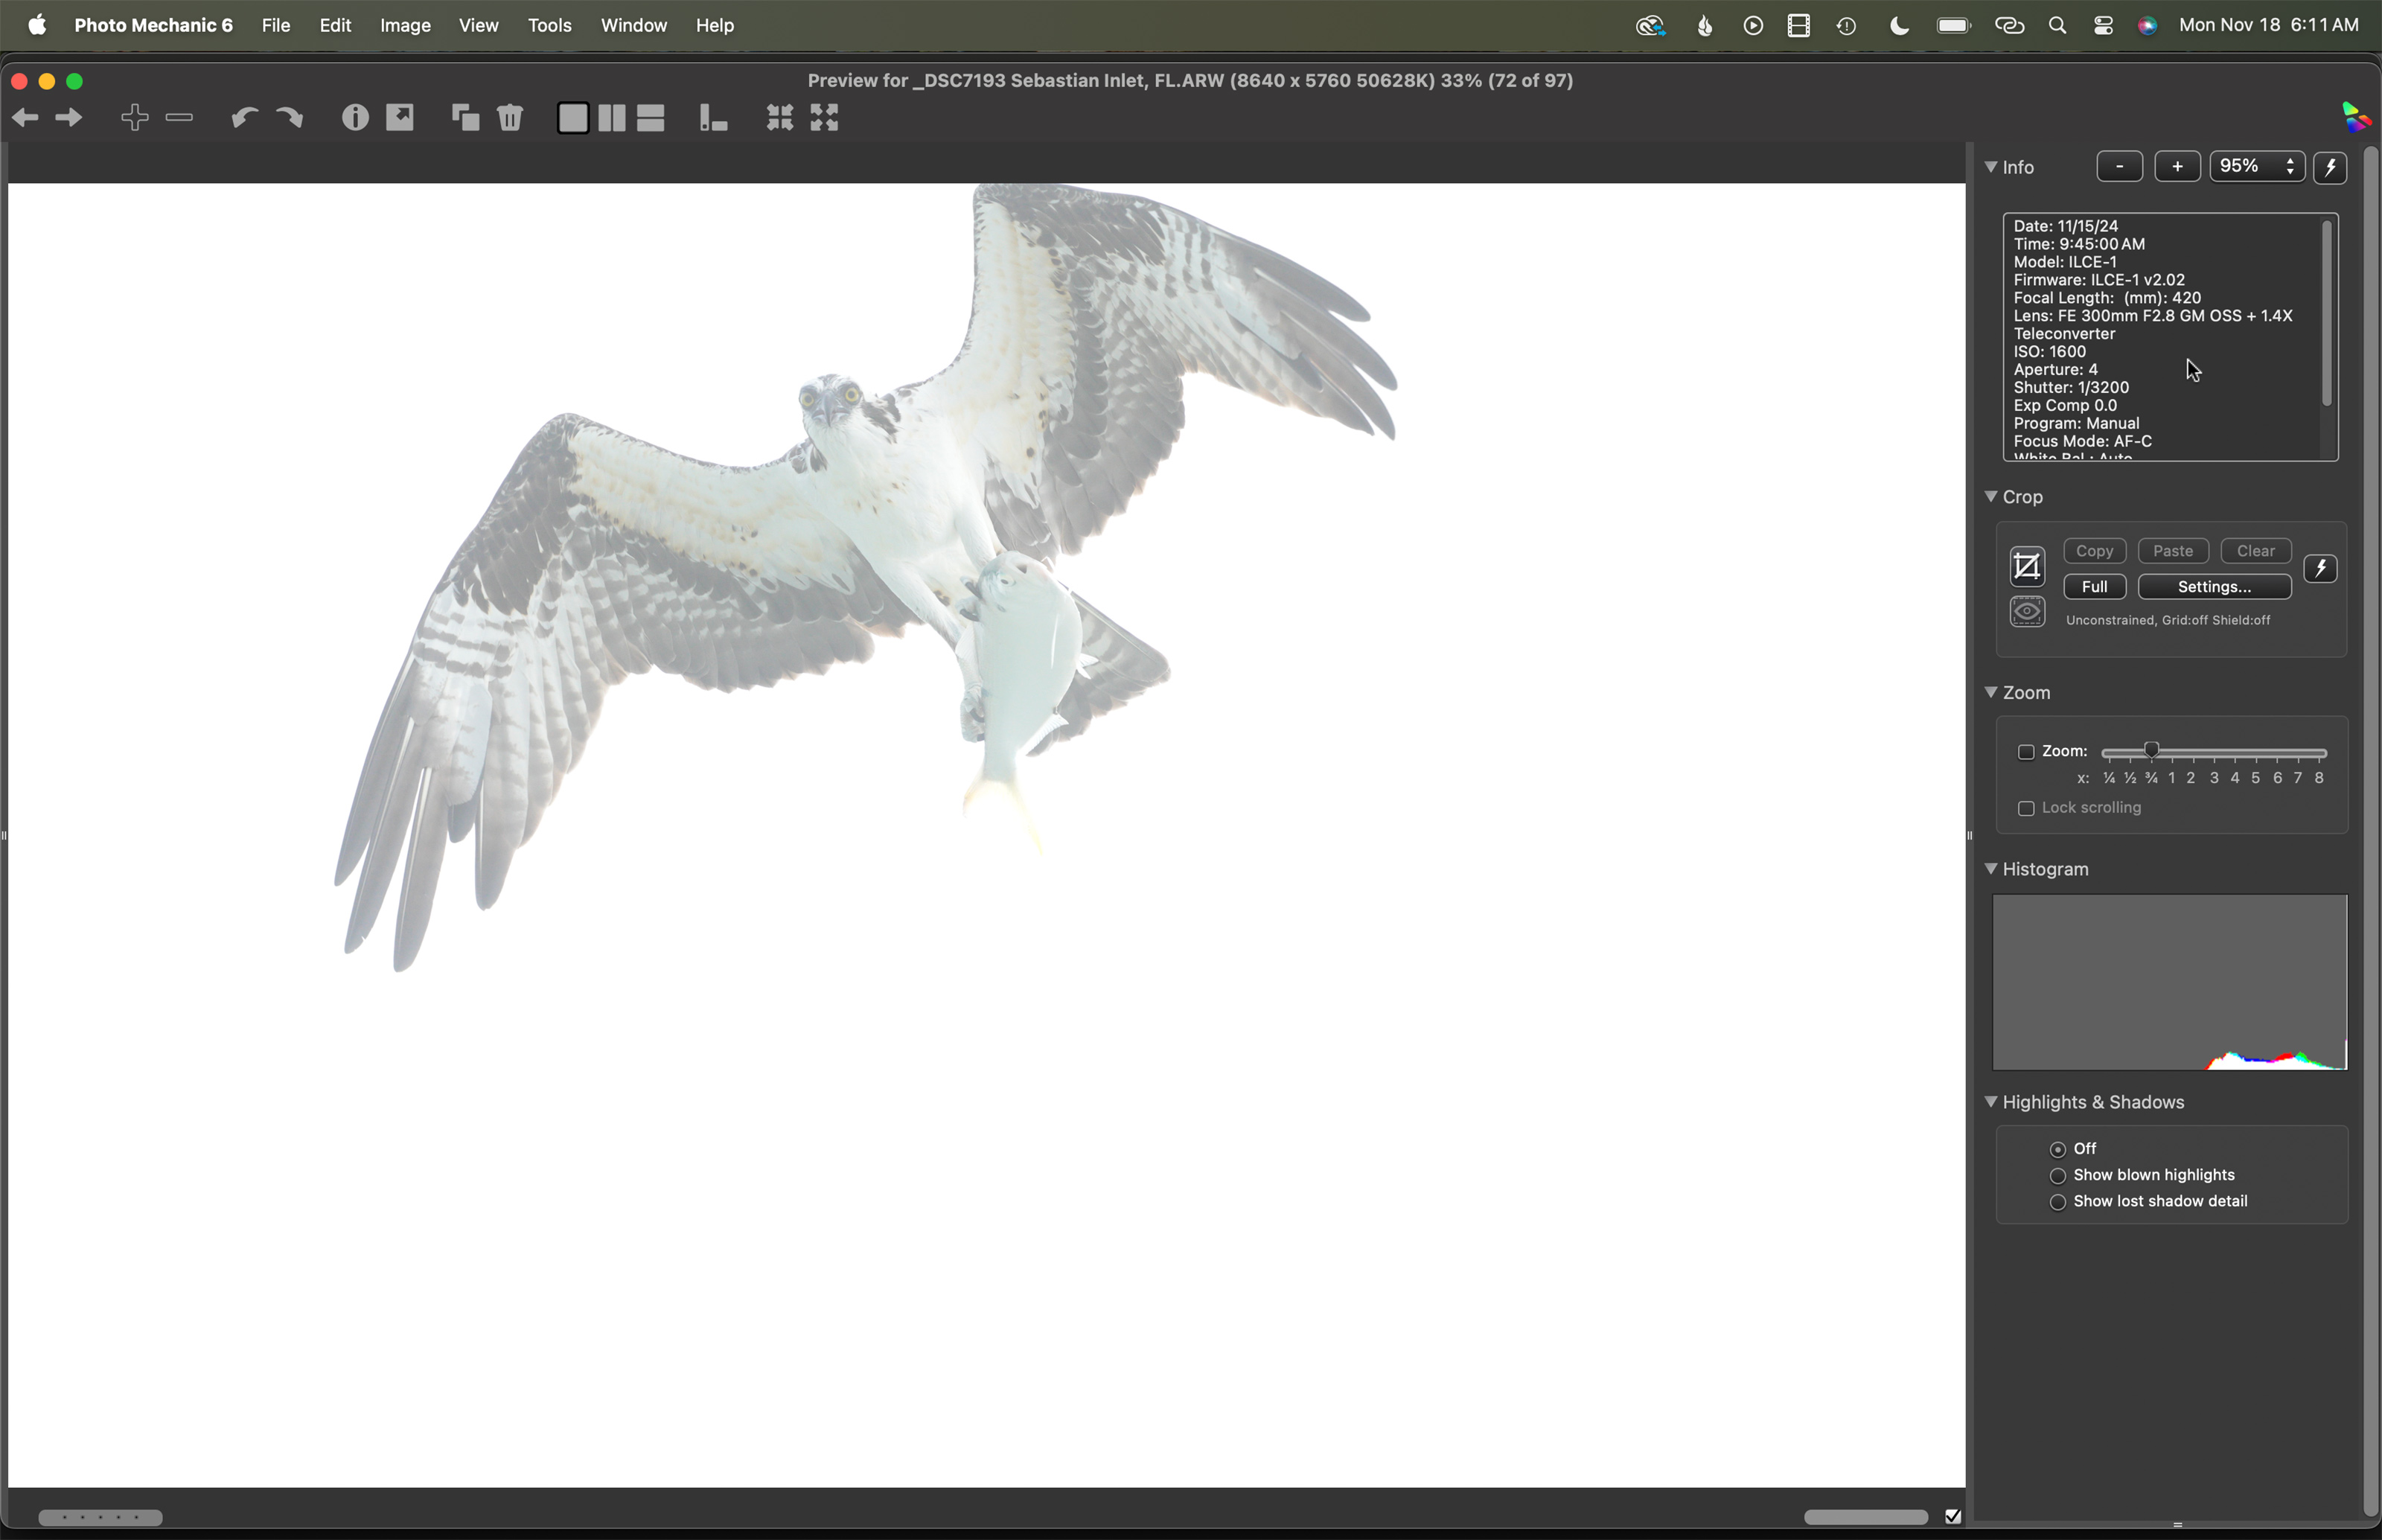This screenshot has width=2382, height=1540.
Task: Open crop Settings... button
Action: tap(2214, 587)
